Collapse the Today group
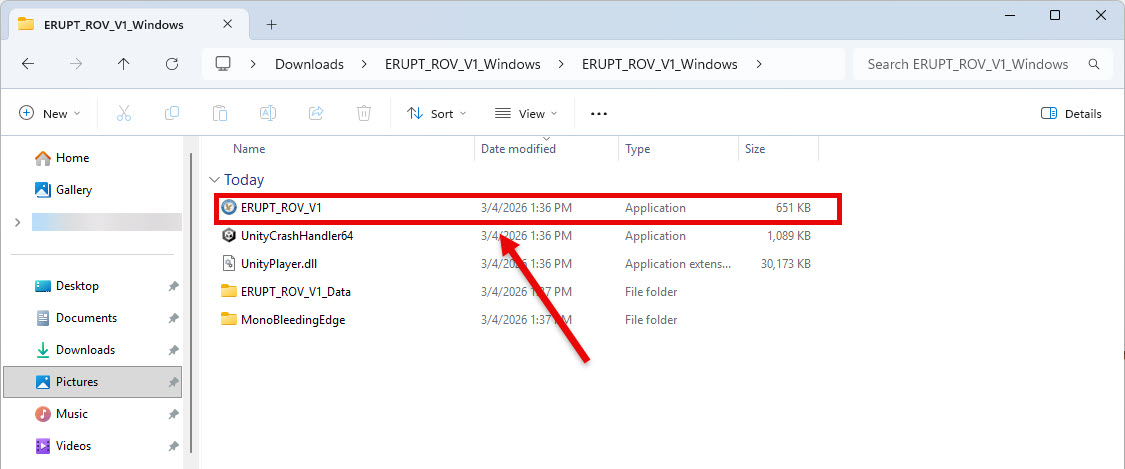 tap(213, 180)
